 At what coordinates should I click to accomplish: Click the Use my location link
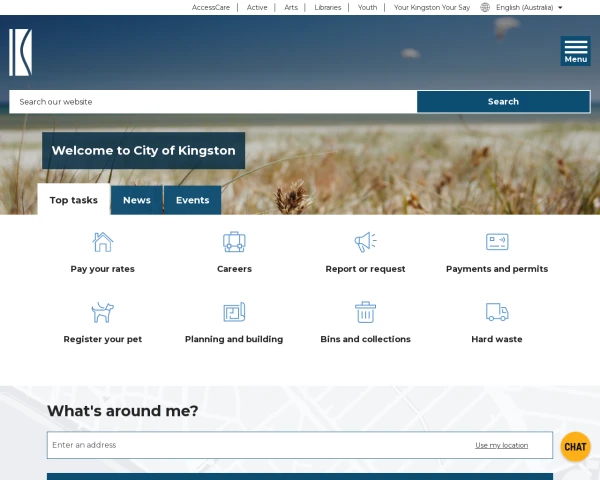coord(501,445)
